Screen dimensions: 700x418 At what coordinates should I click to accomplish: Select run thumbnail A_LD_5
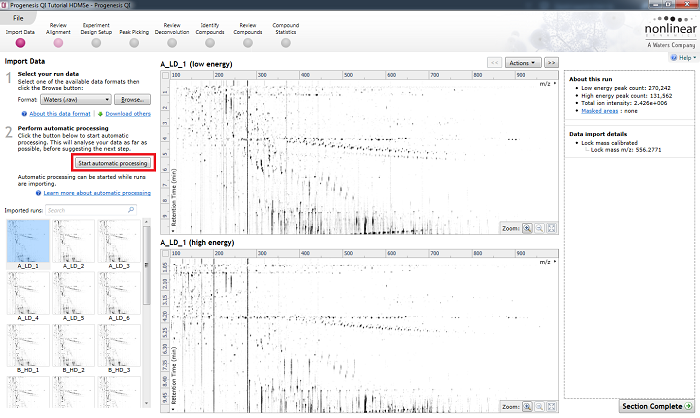[74, 297]
